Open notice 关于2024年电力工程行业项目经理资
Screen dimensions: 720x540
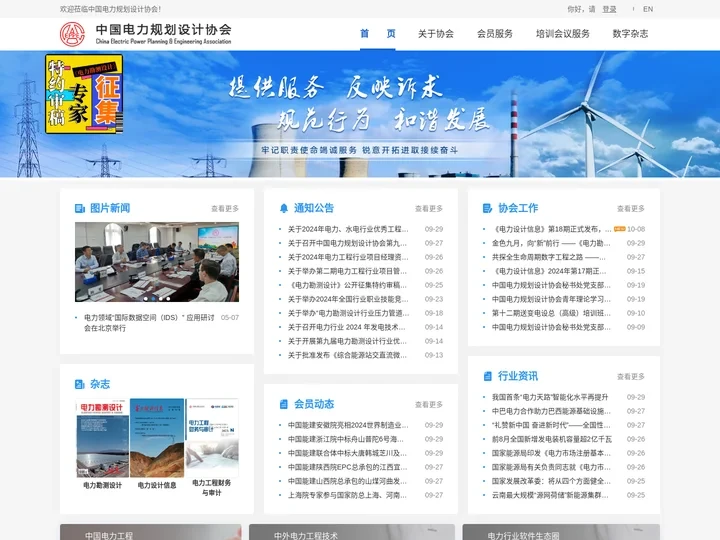point(348,257)
